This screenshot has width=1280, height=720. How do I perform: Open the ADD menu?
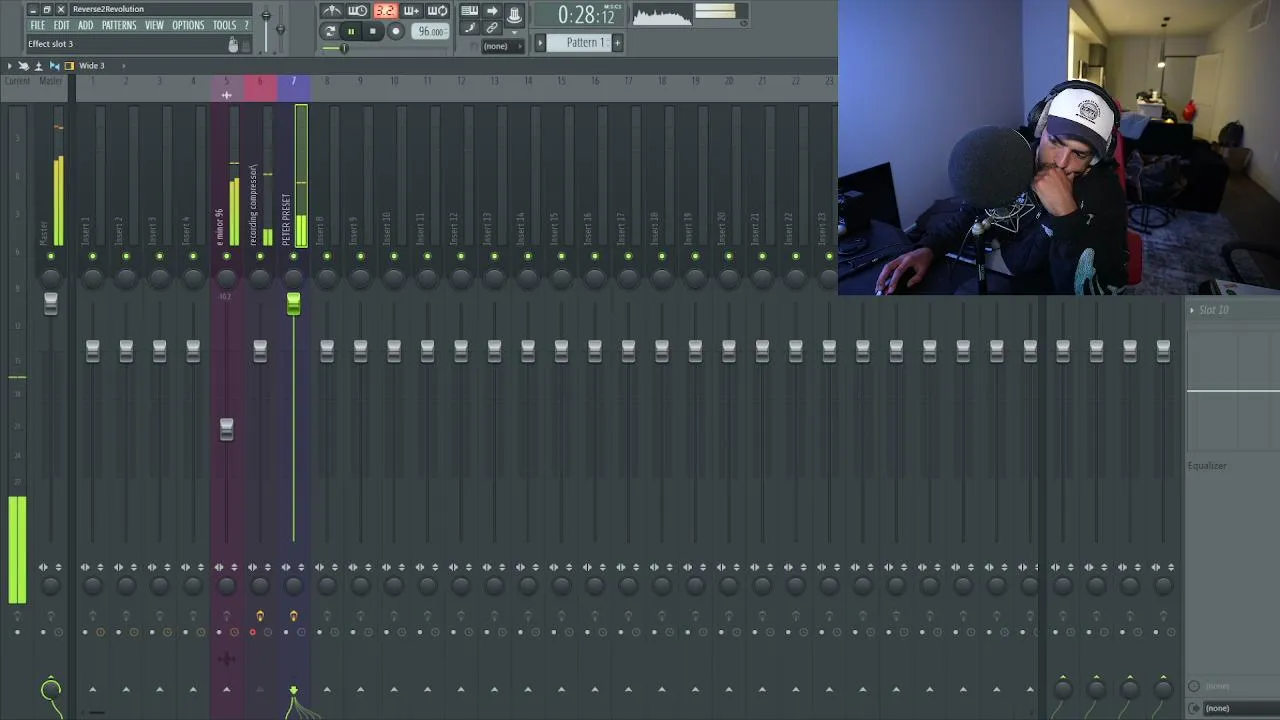click(x=85, y=25)
